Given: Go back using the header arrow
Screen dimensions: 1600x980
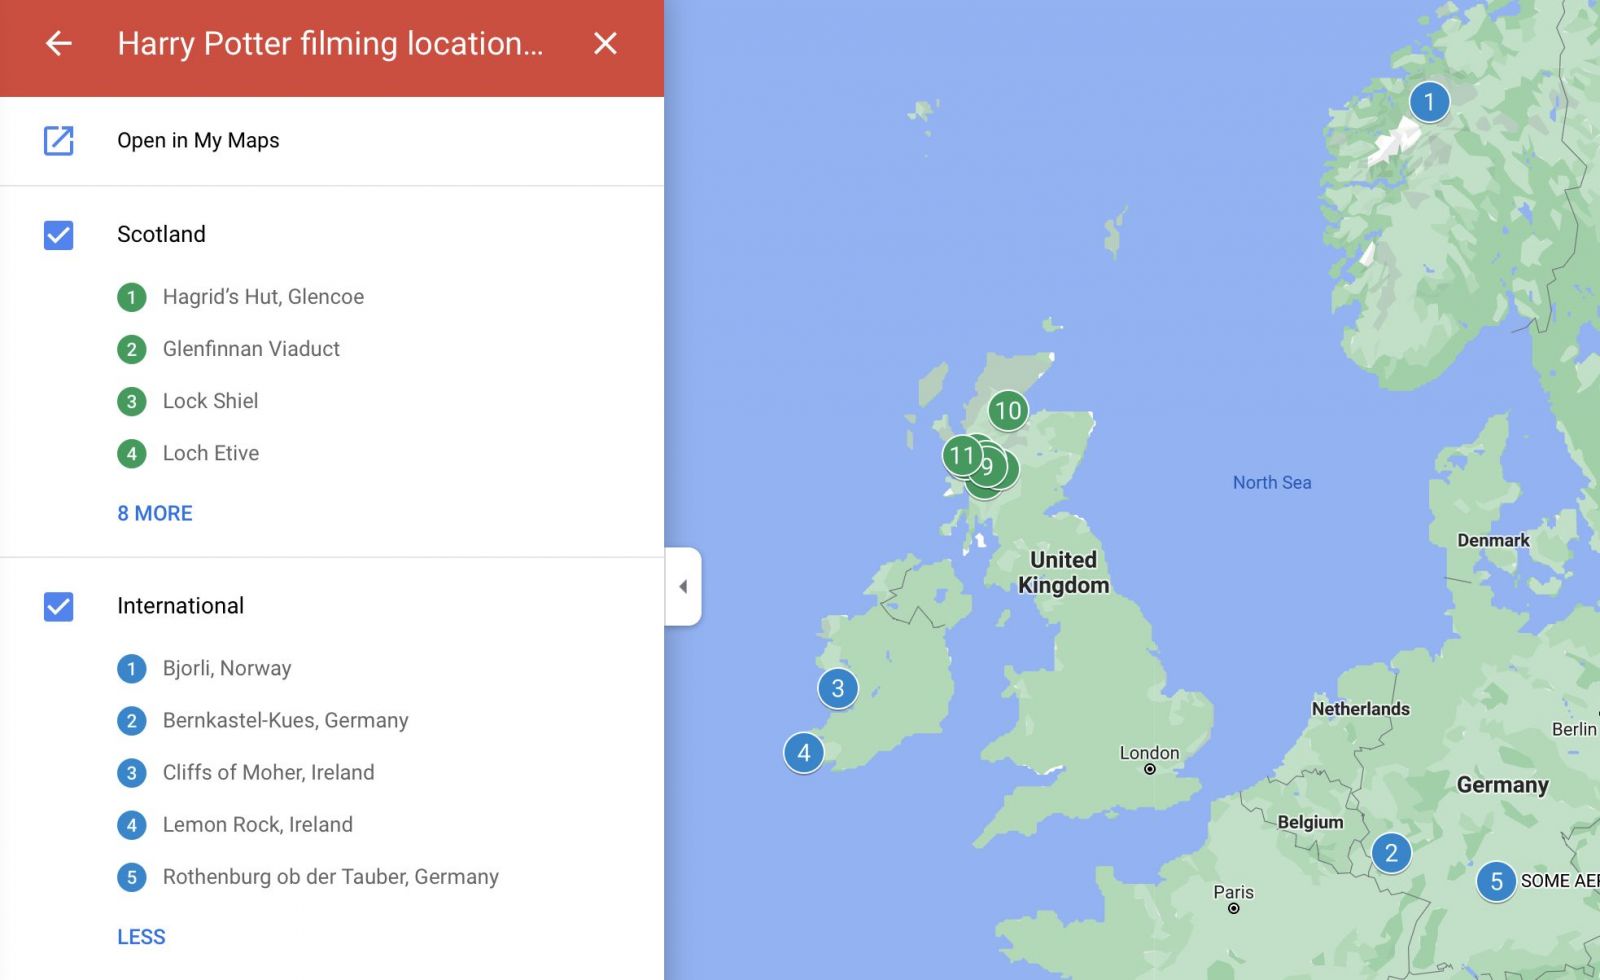Looking at the screenshot, I should [x=59, y=43].
